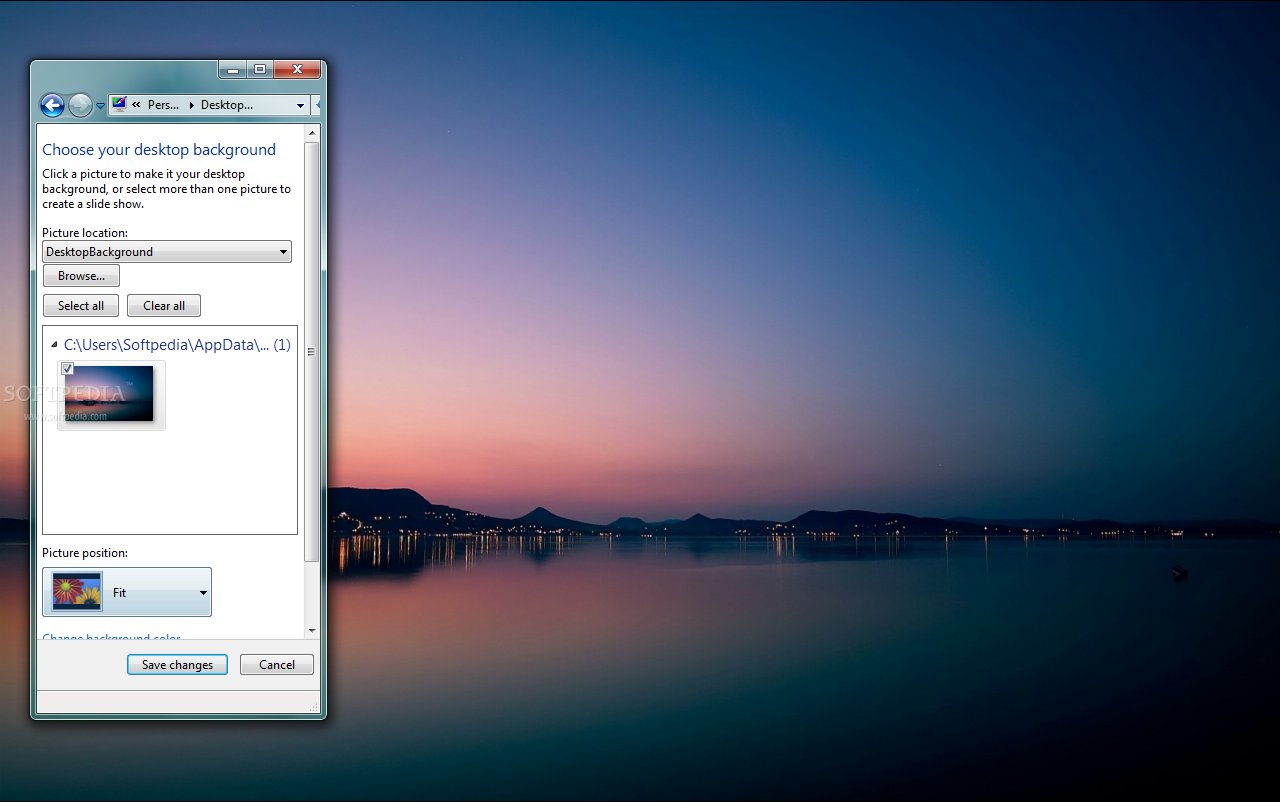This screenshot has width=1280, height=802.
Task: Collapse the C:\Users\Softpedia\AppData group
Action: pos(54,345)
